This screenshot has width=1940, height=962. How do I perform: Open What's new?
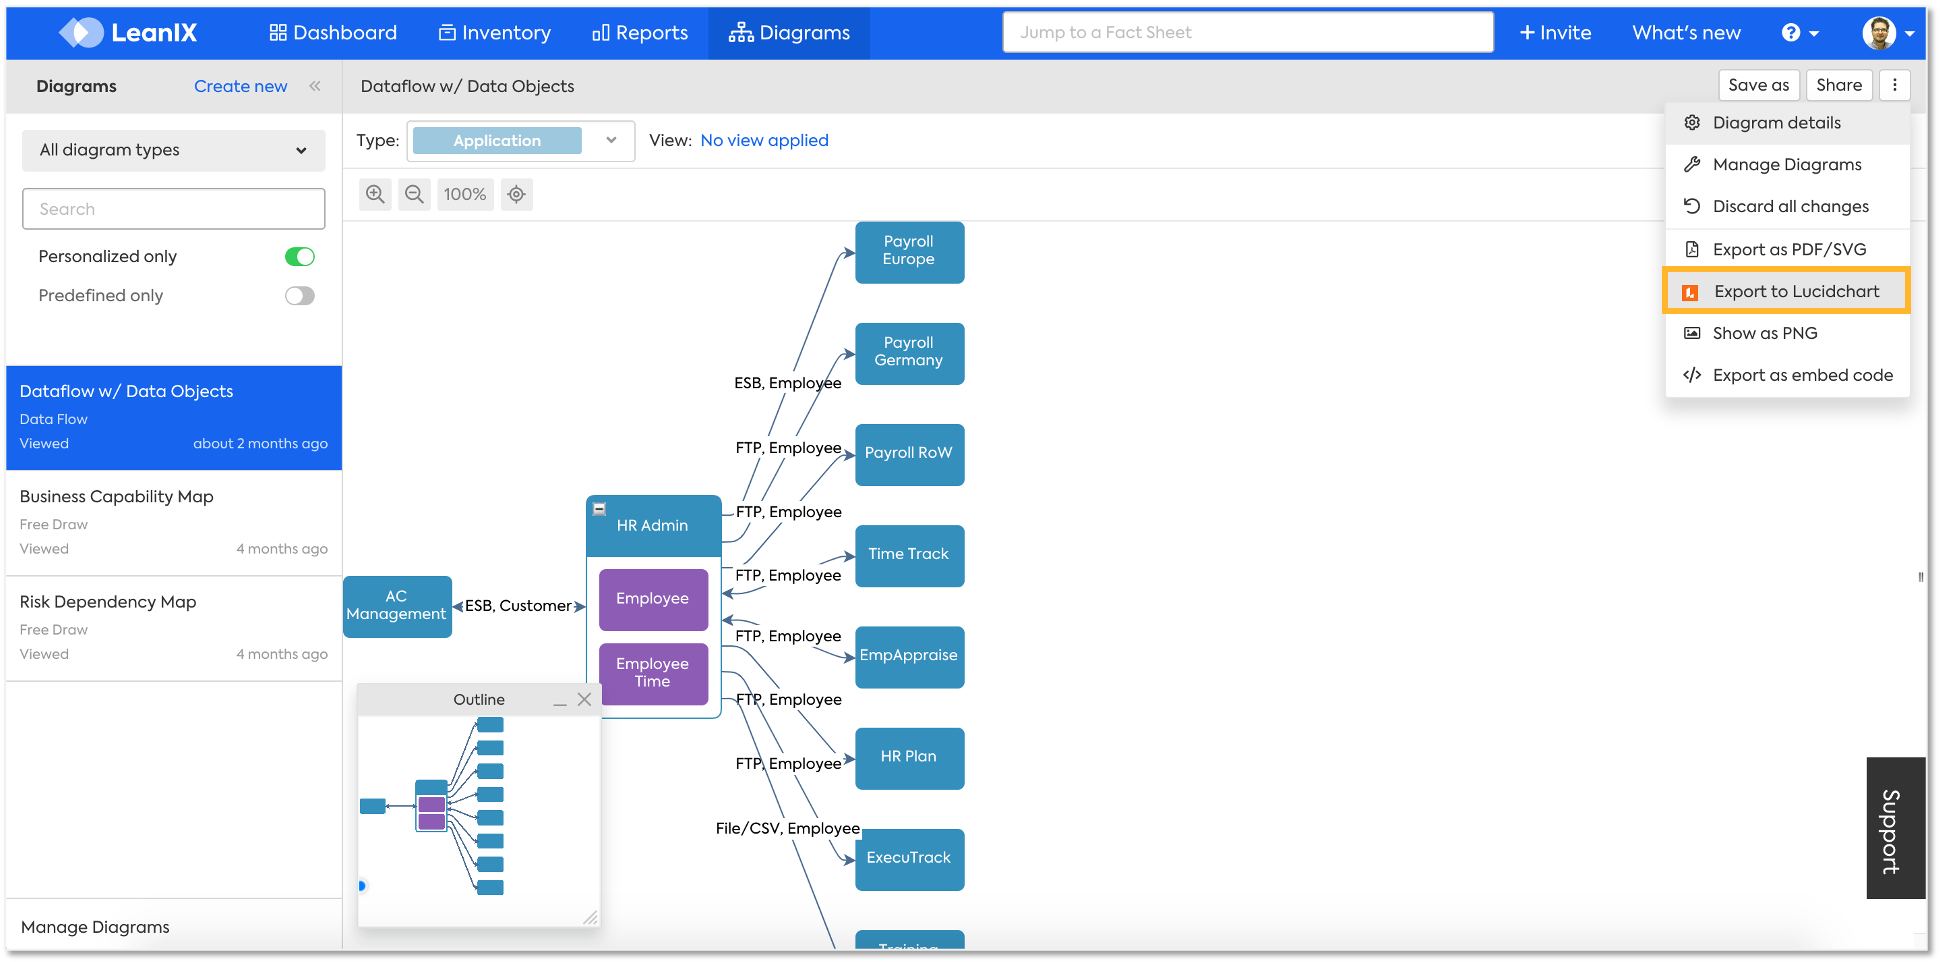coord(1686,33)
